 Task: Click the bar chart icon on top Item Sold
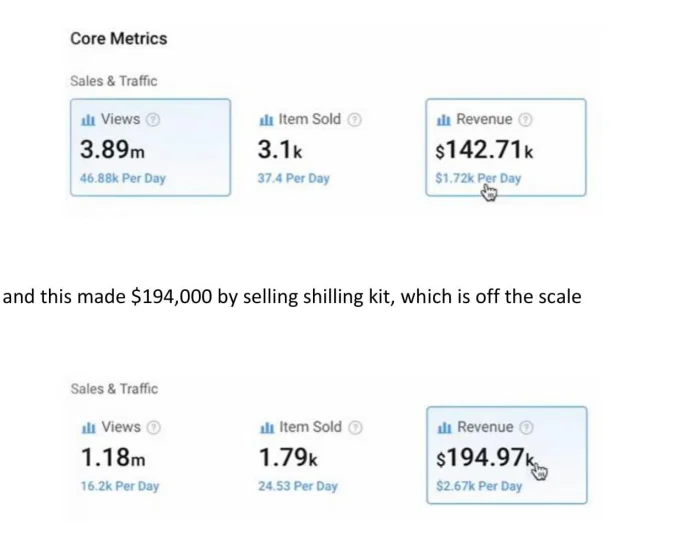pyautogui.click(x=266, y=120)
